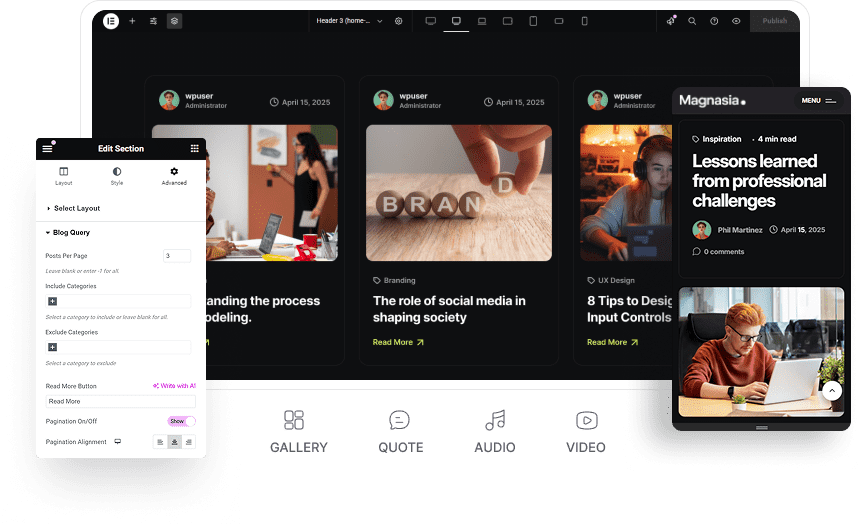Switch to the Style tab
The height and width of the screenshot is (524, 861).
(x=117, y=176)
